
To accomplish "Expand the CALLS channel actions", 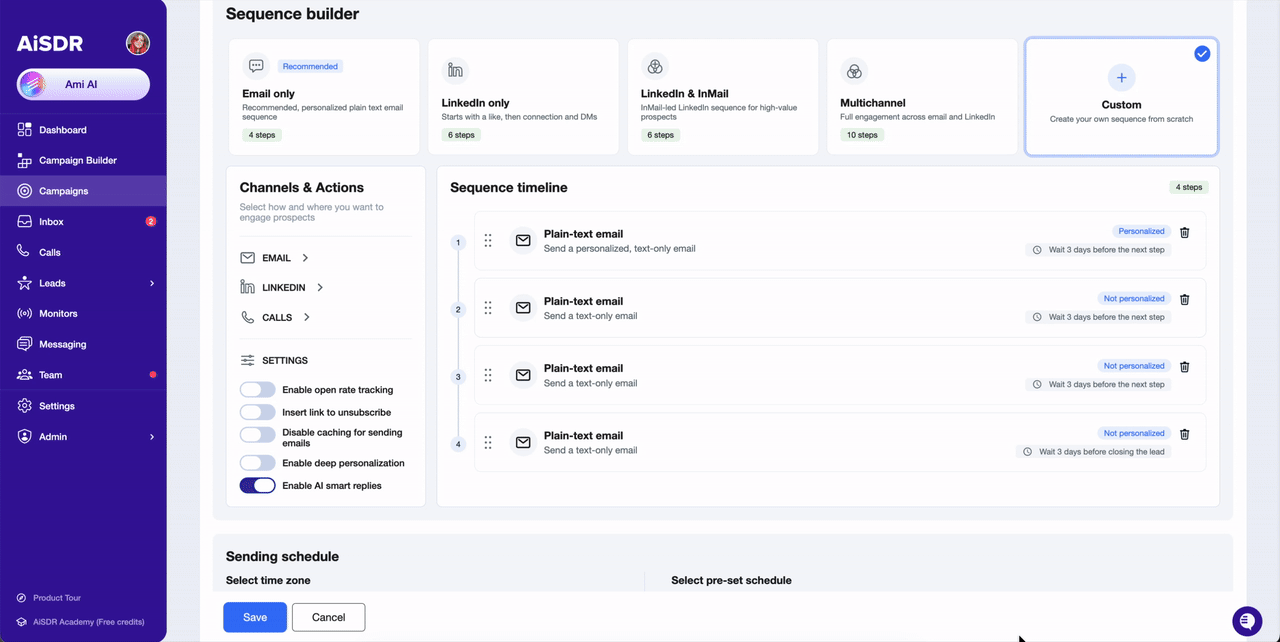I will coord(276,317).
